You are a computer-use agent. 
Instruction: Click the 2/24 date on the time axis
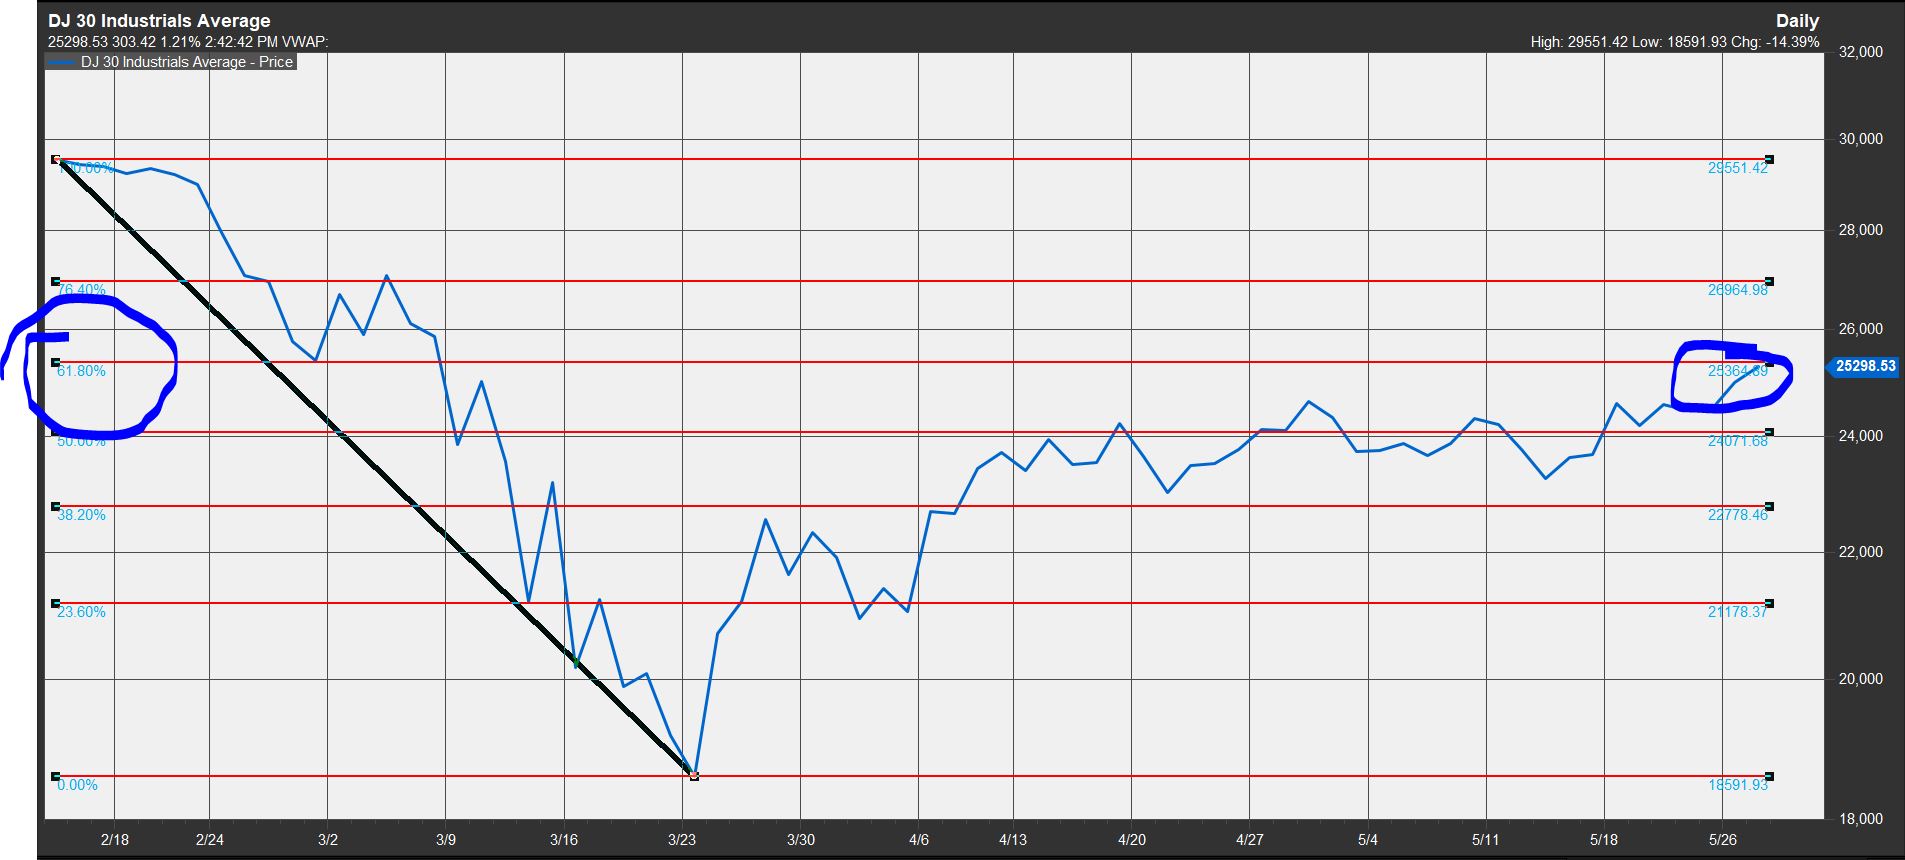[210, 840]
